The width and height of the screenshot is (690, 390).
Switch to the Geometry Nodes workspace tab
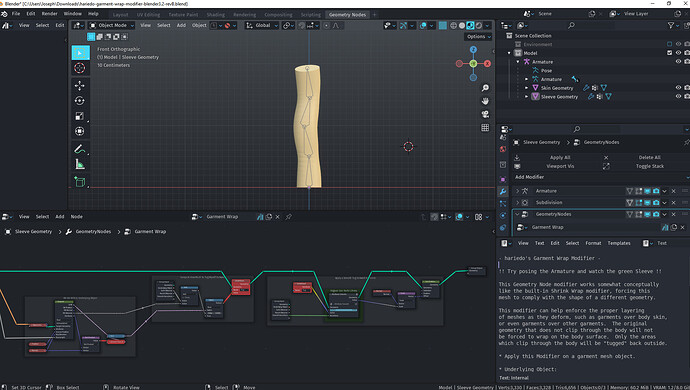click(347, 15)
